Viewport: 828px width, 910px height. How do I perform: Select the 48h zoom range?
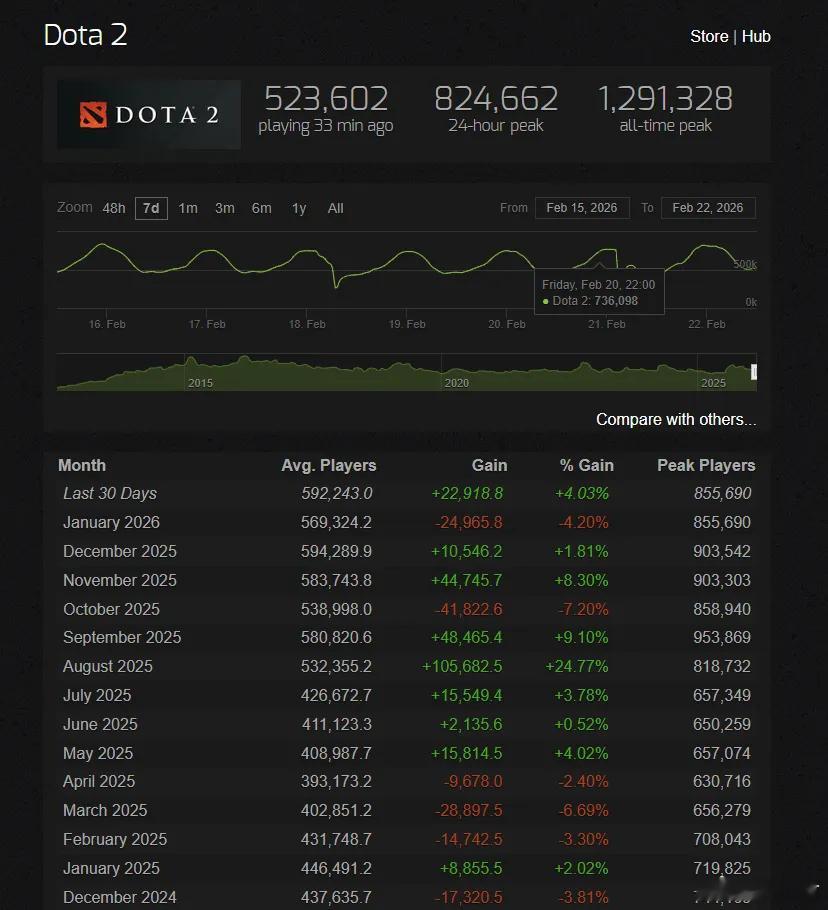pos(114,208)
